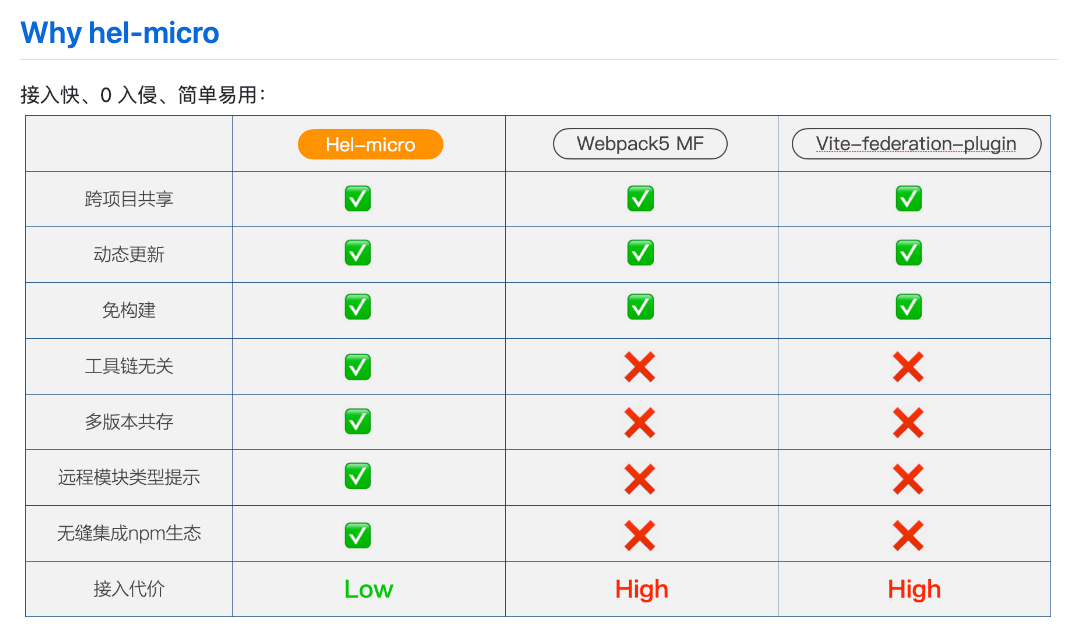Click Webpack5 MF red cross for 无缝集成npm生态
The image size is (1065, 629).
[x=640, y=536]
